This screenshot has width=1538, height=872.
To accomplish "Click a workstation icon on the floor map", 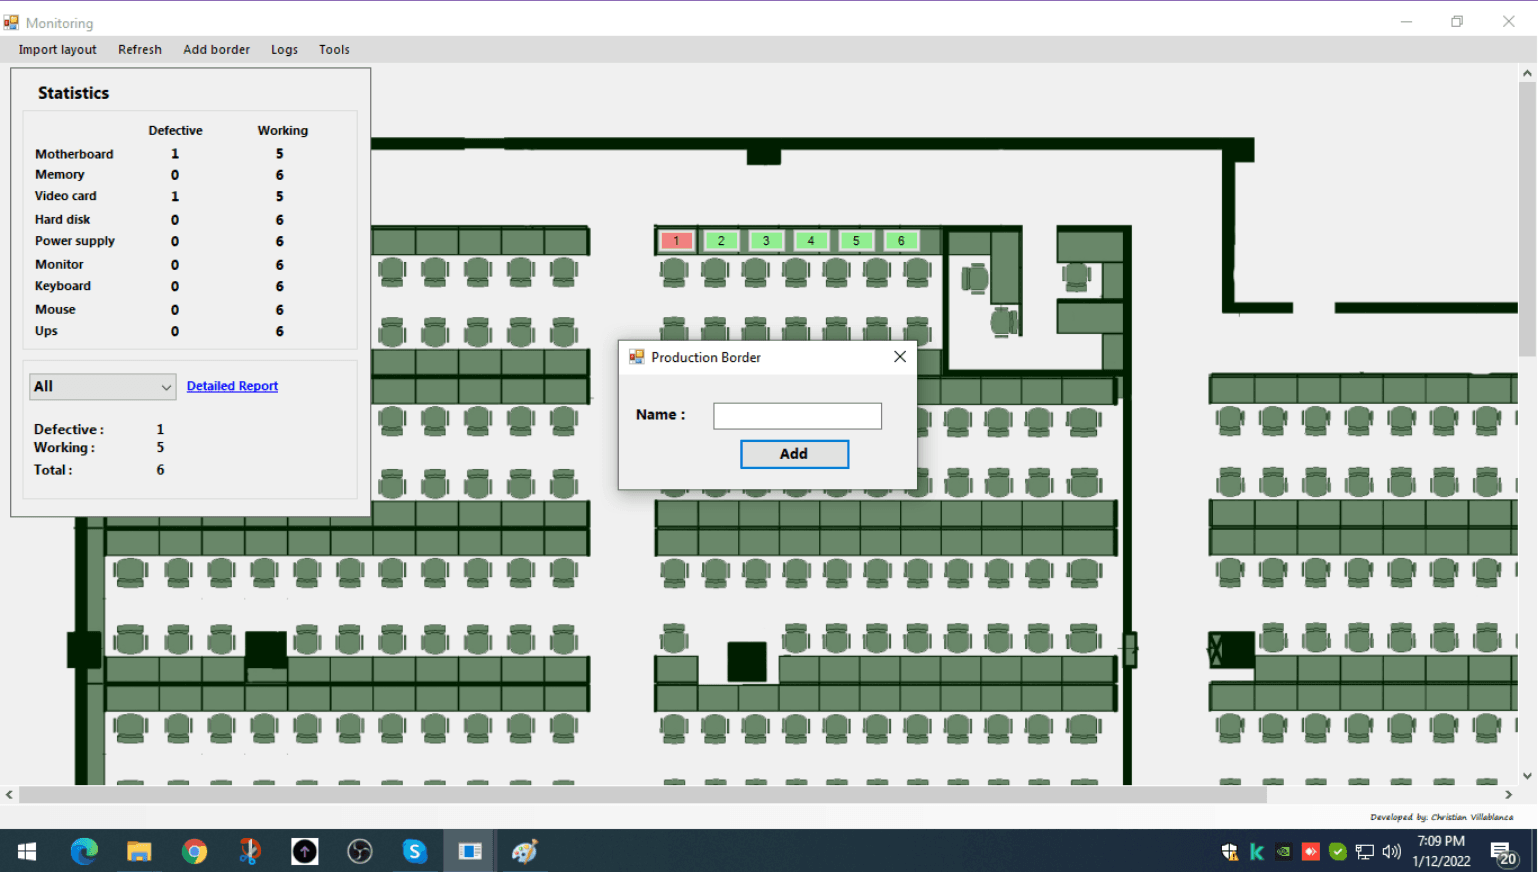I will point(392,271).
